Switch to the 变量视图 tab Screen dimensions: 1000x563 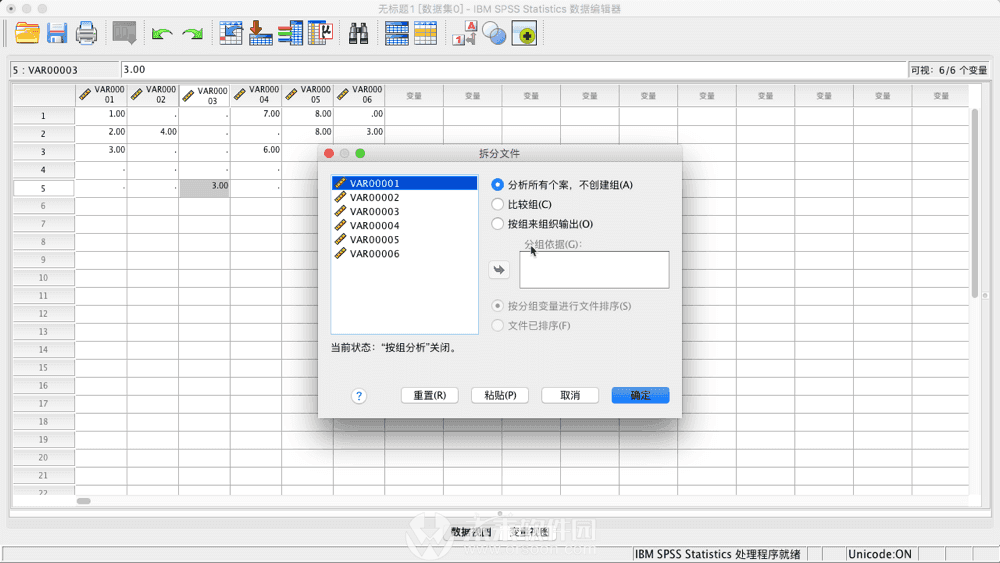click(530, 532)
